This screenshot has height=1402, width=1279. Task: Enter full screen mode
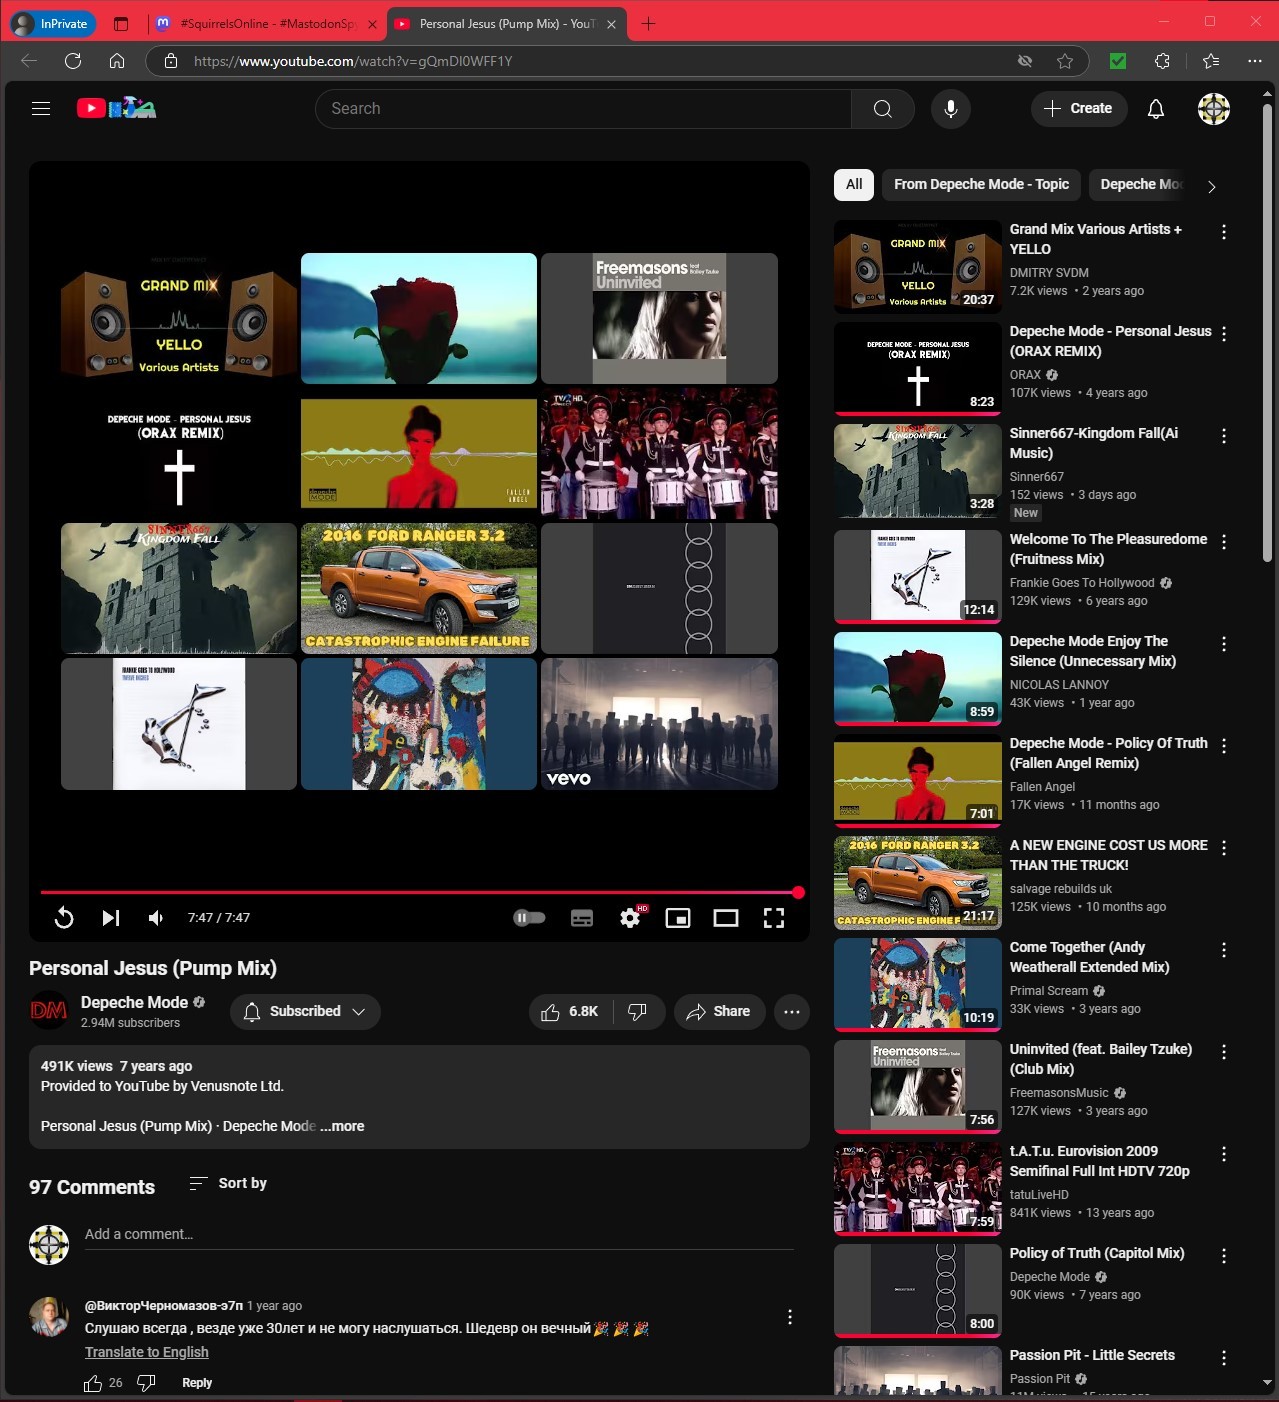click(774, 918)
